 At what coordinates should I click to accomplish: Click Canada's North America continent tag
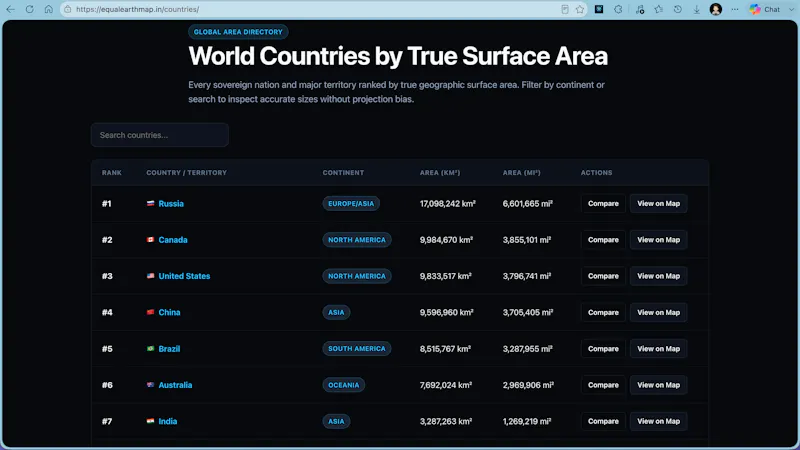[357, 240]
